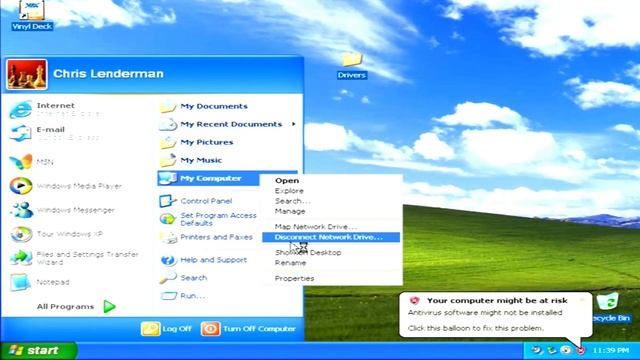Open Help and Support icon
640x360 pixels.
tap(168, 260)
